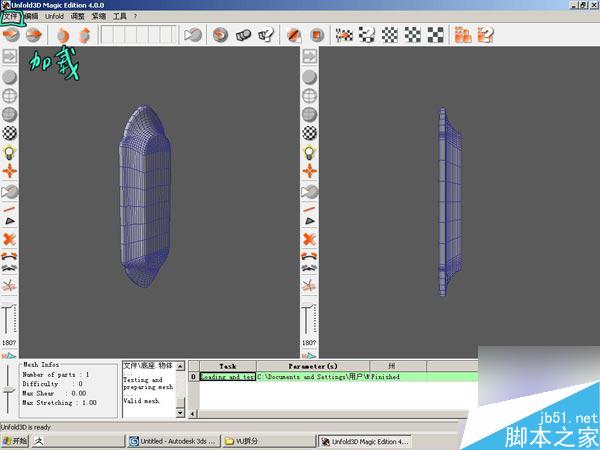Click the 180 angle slider in UV view sidebar

pyautogui.click(x=309, y=321)
